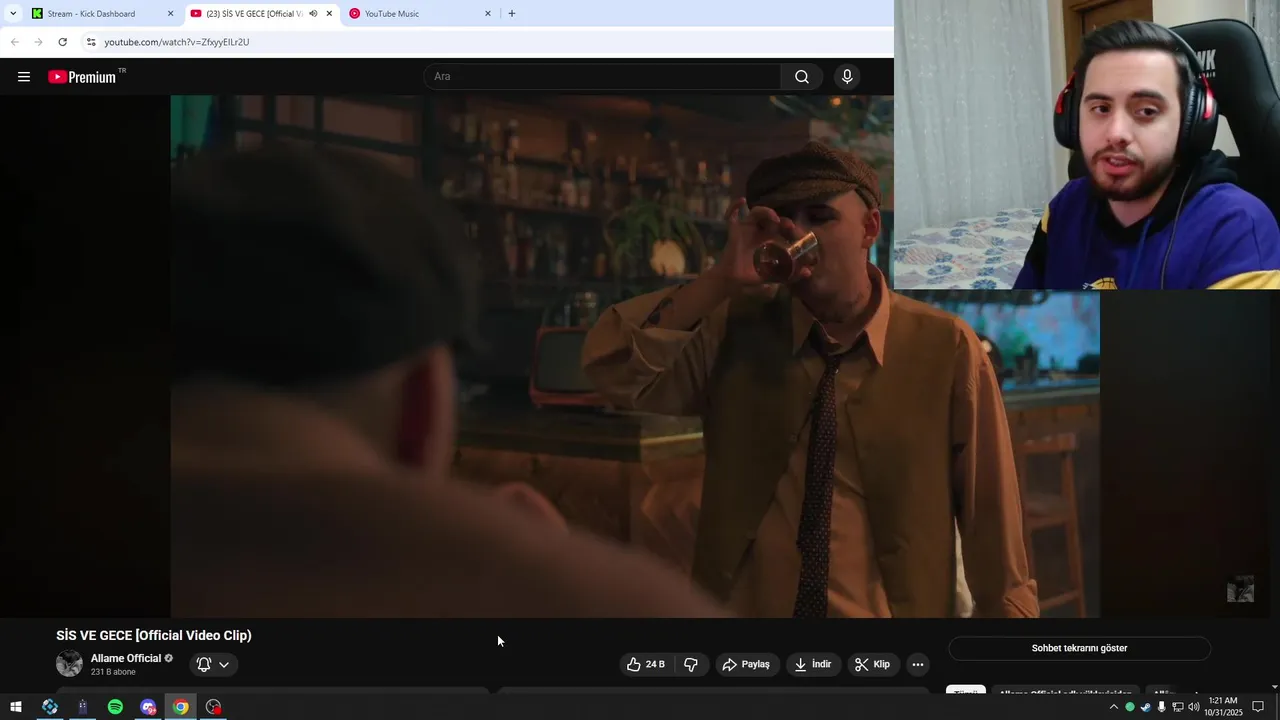Close the YouTube Music tab

(488, 14)
